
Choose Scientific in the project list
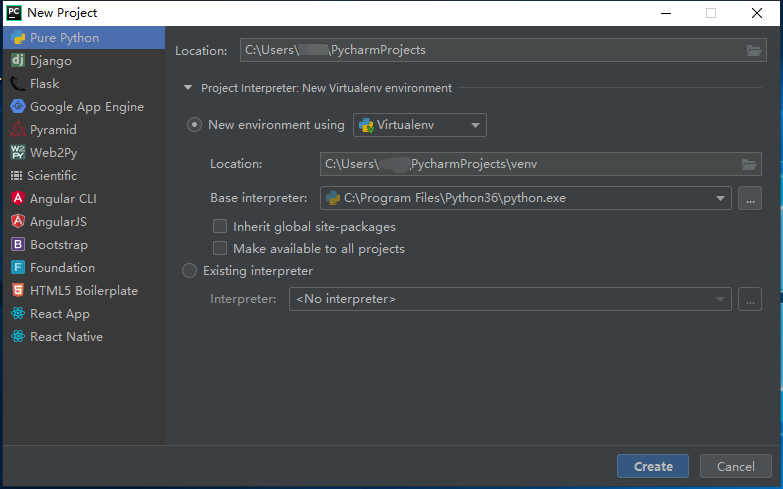click(52, 176)
